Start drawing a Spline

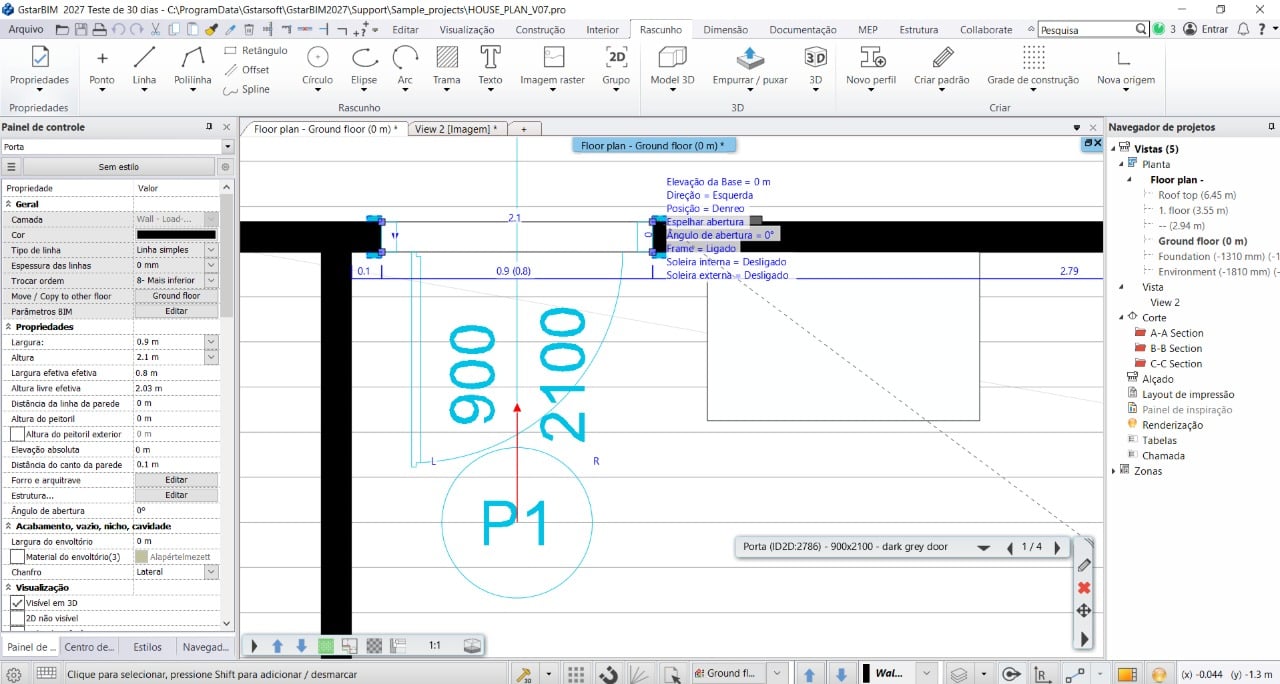click(247, 89)
